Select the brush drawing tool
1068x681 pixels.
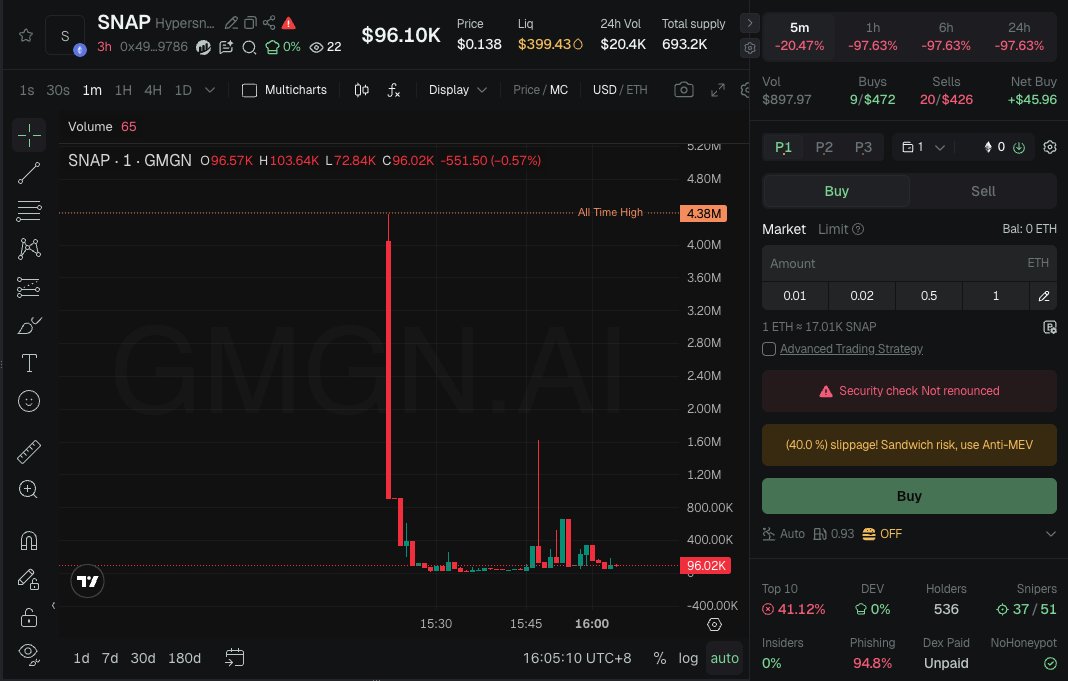coord(29,326)
